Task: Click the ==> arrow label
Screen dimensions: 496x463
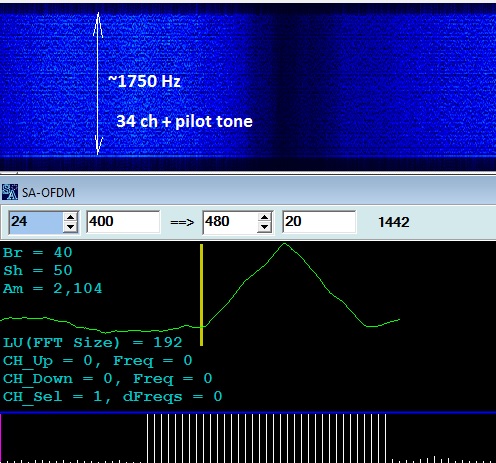Action: [182, 222]
